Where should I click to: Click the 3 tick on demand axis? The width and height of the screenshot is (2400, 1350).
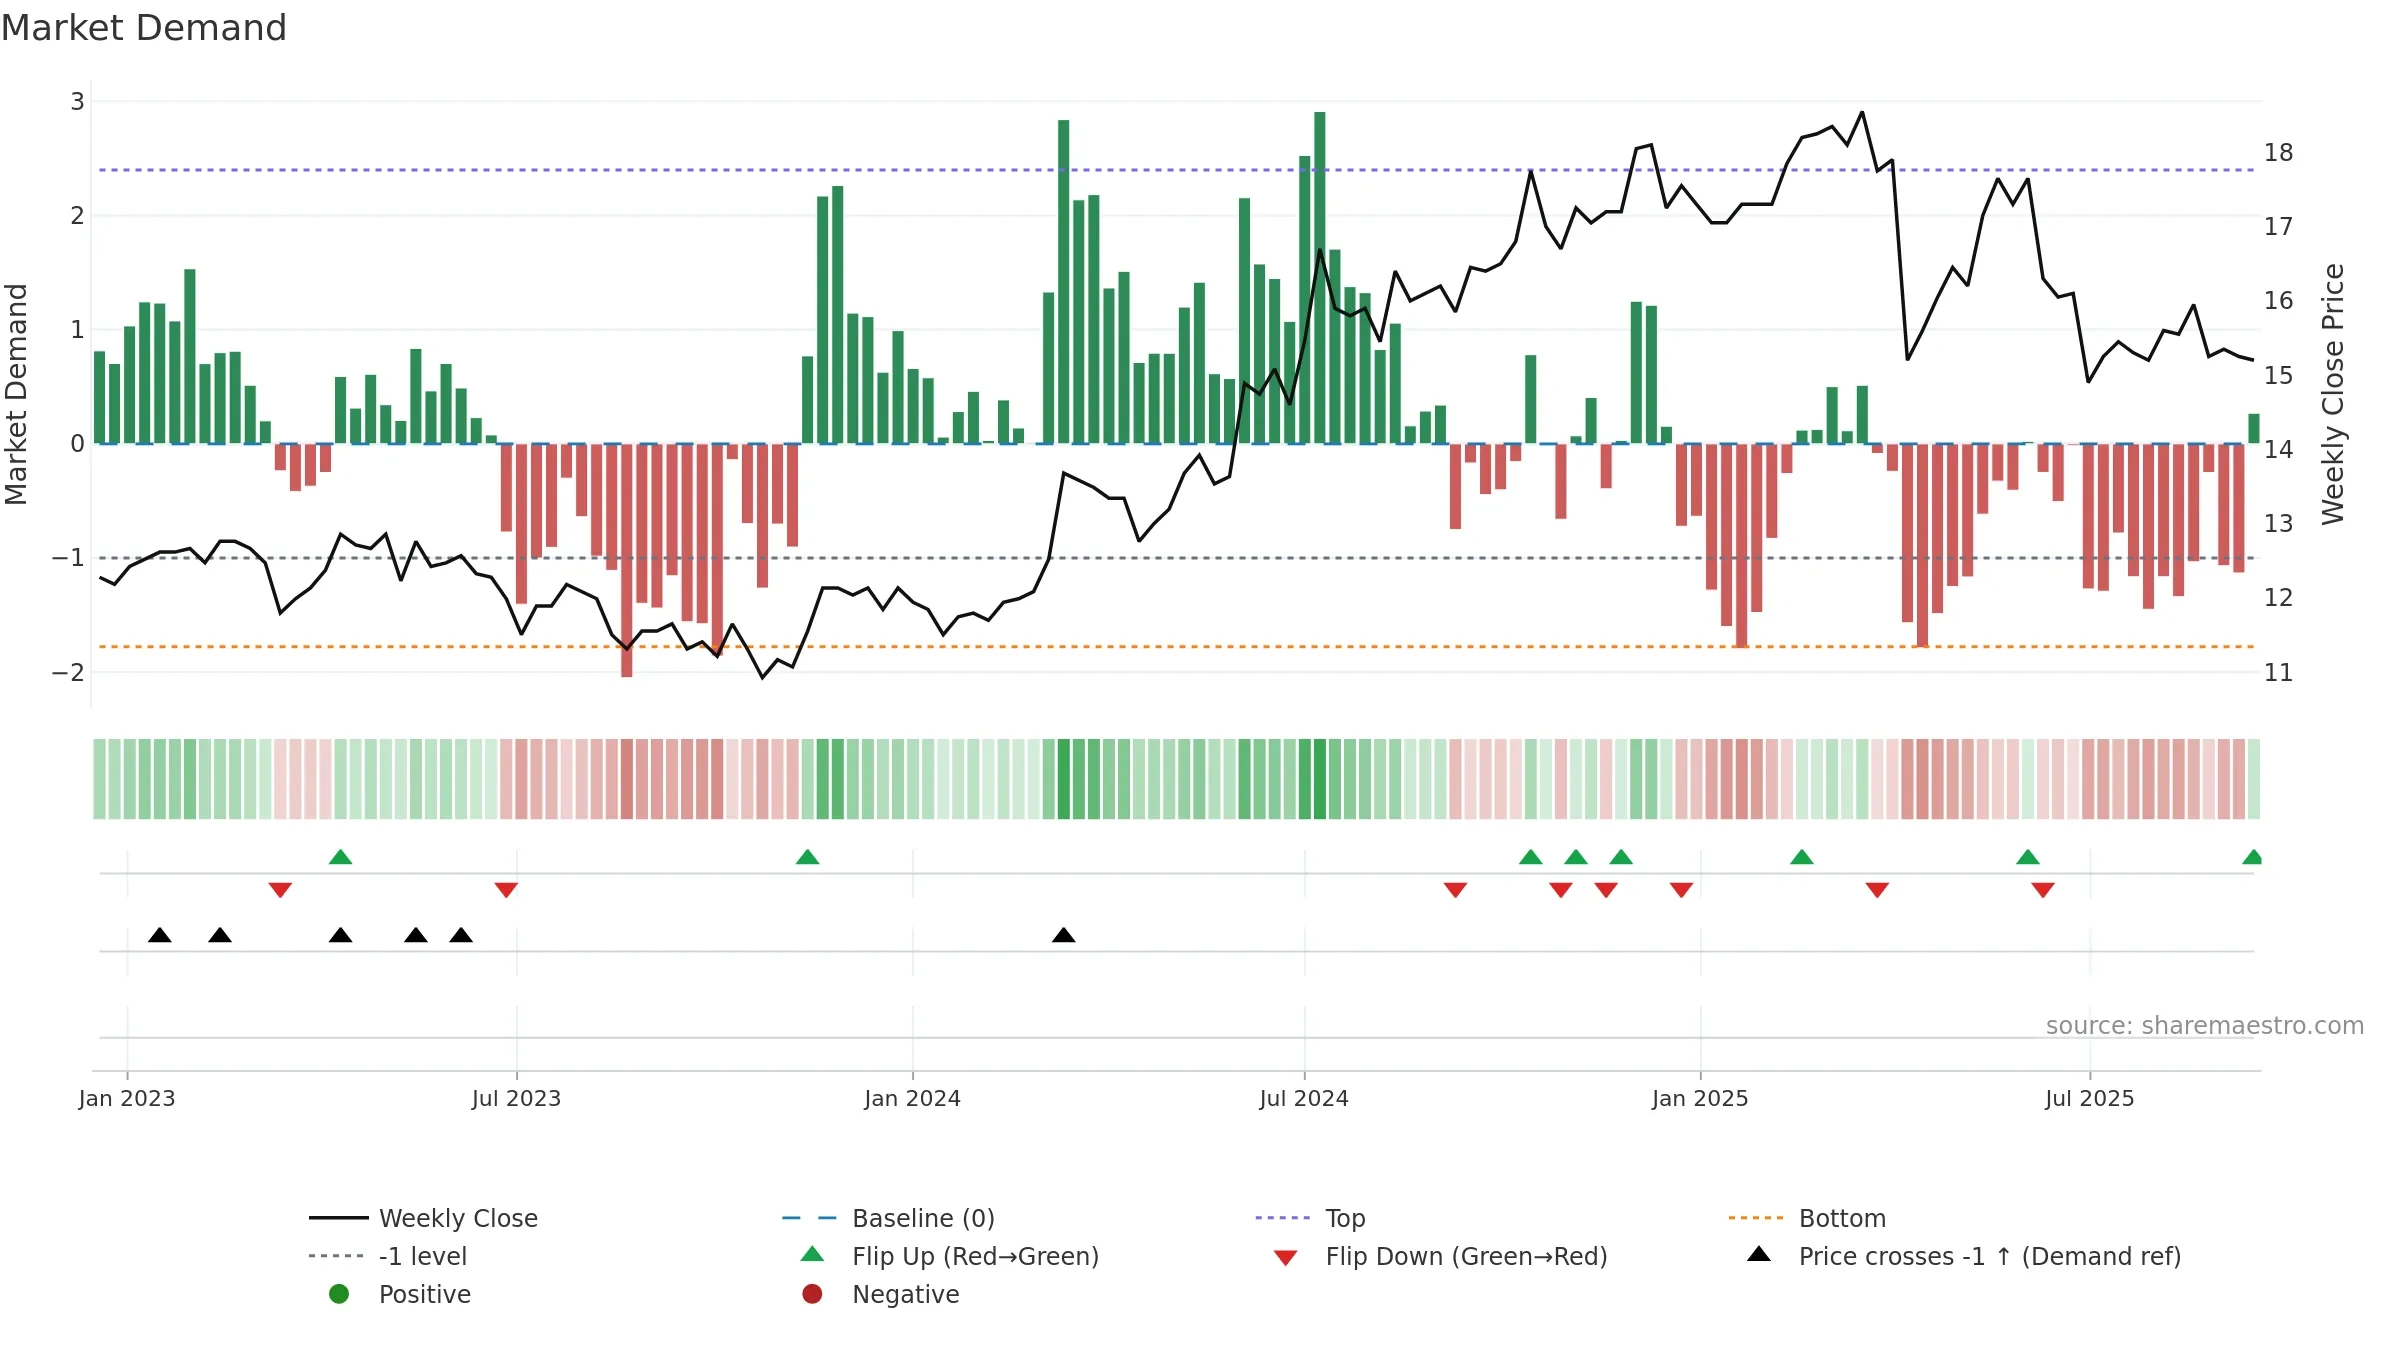pyautogui.click(x=77, y=101)
